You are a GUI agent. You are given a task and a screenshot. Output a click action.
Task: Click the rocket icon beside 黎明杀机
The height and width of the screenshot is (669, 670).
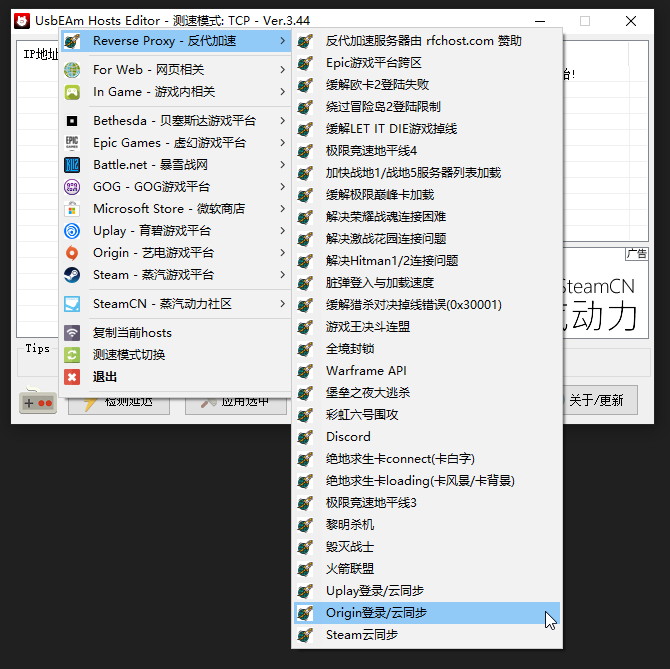[305, 525]
